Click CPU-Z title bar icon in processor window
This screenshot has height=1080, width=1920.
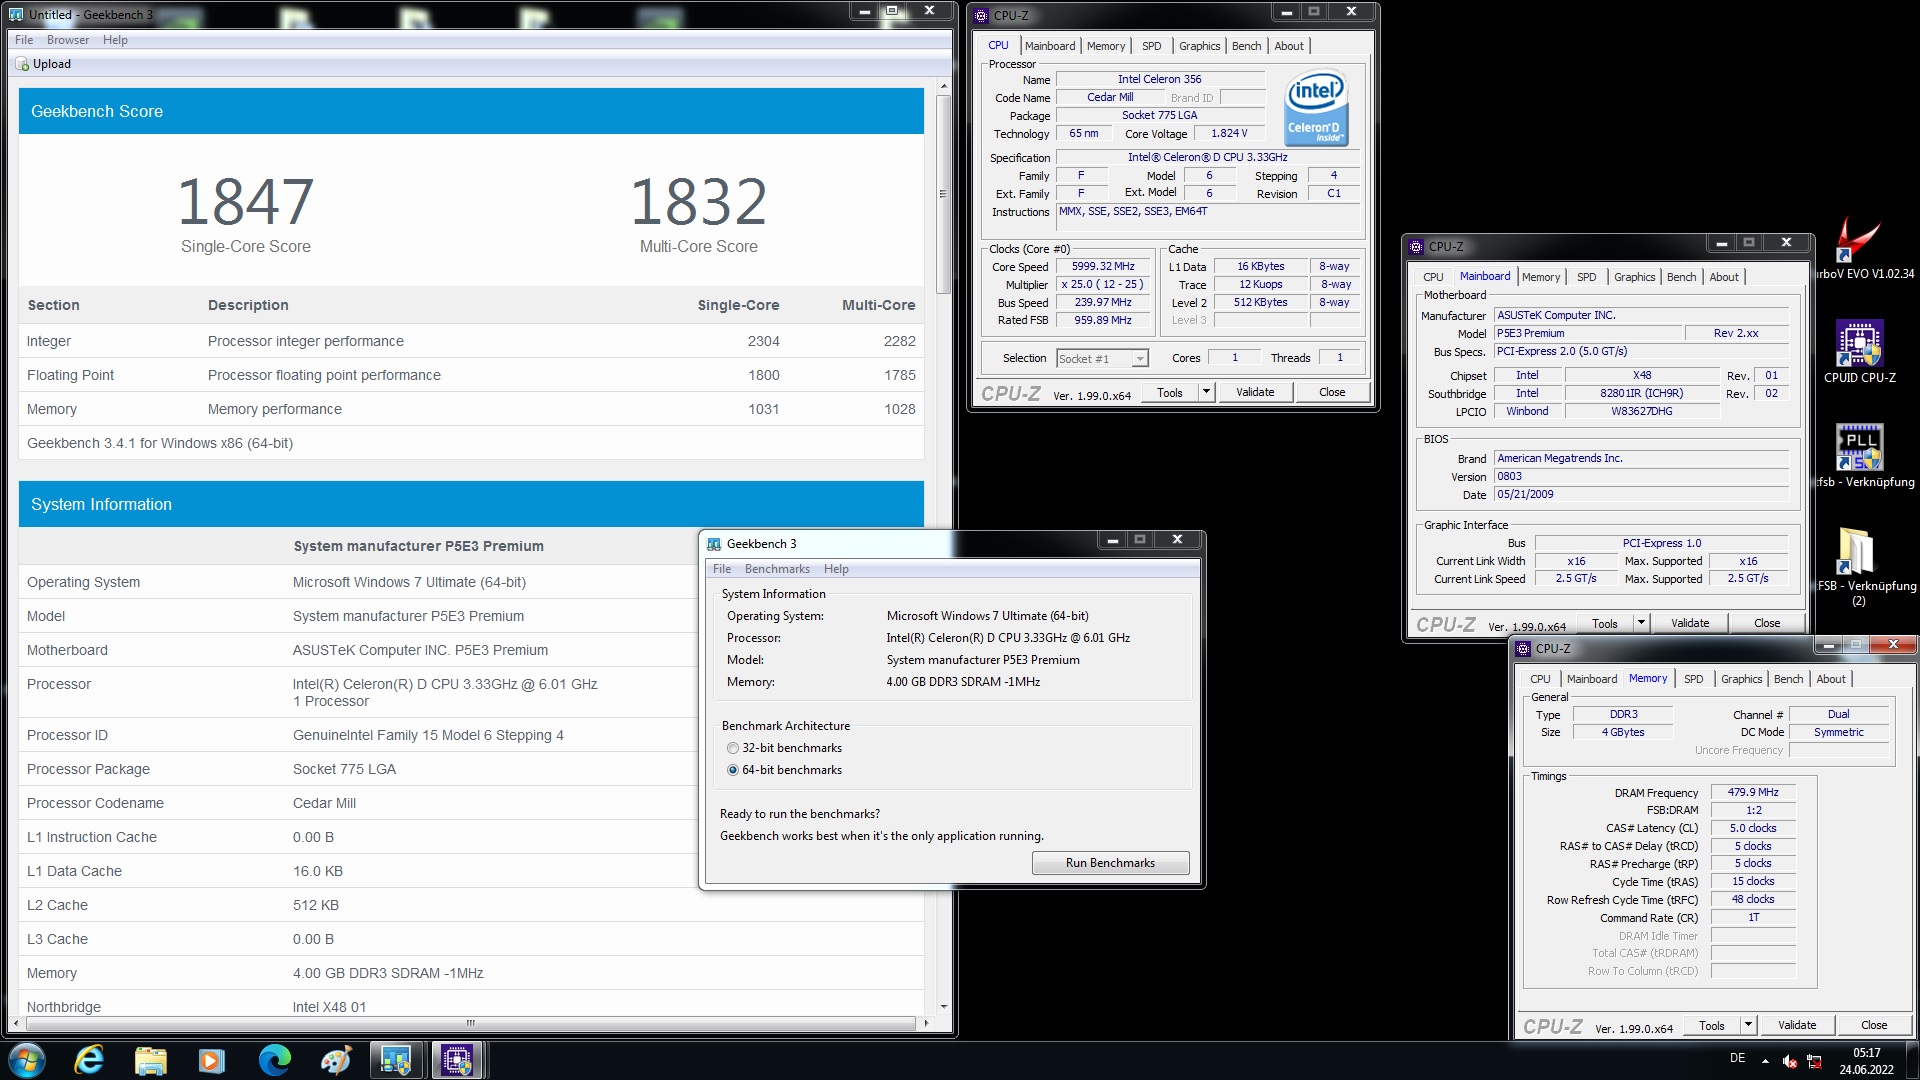[981, 15]
